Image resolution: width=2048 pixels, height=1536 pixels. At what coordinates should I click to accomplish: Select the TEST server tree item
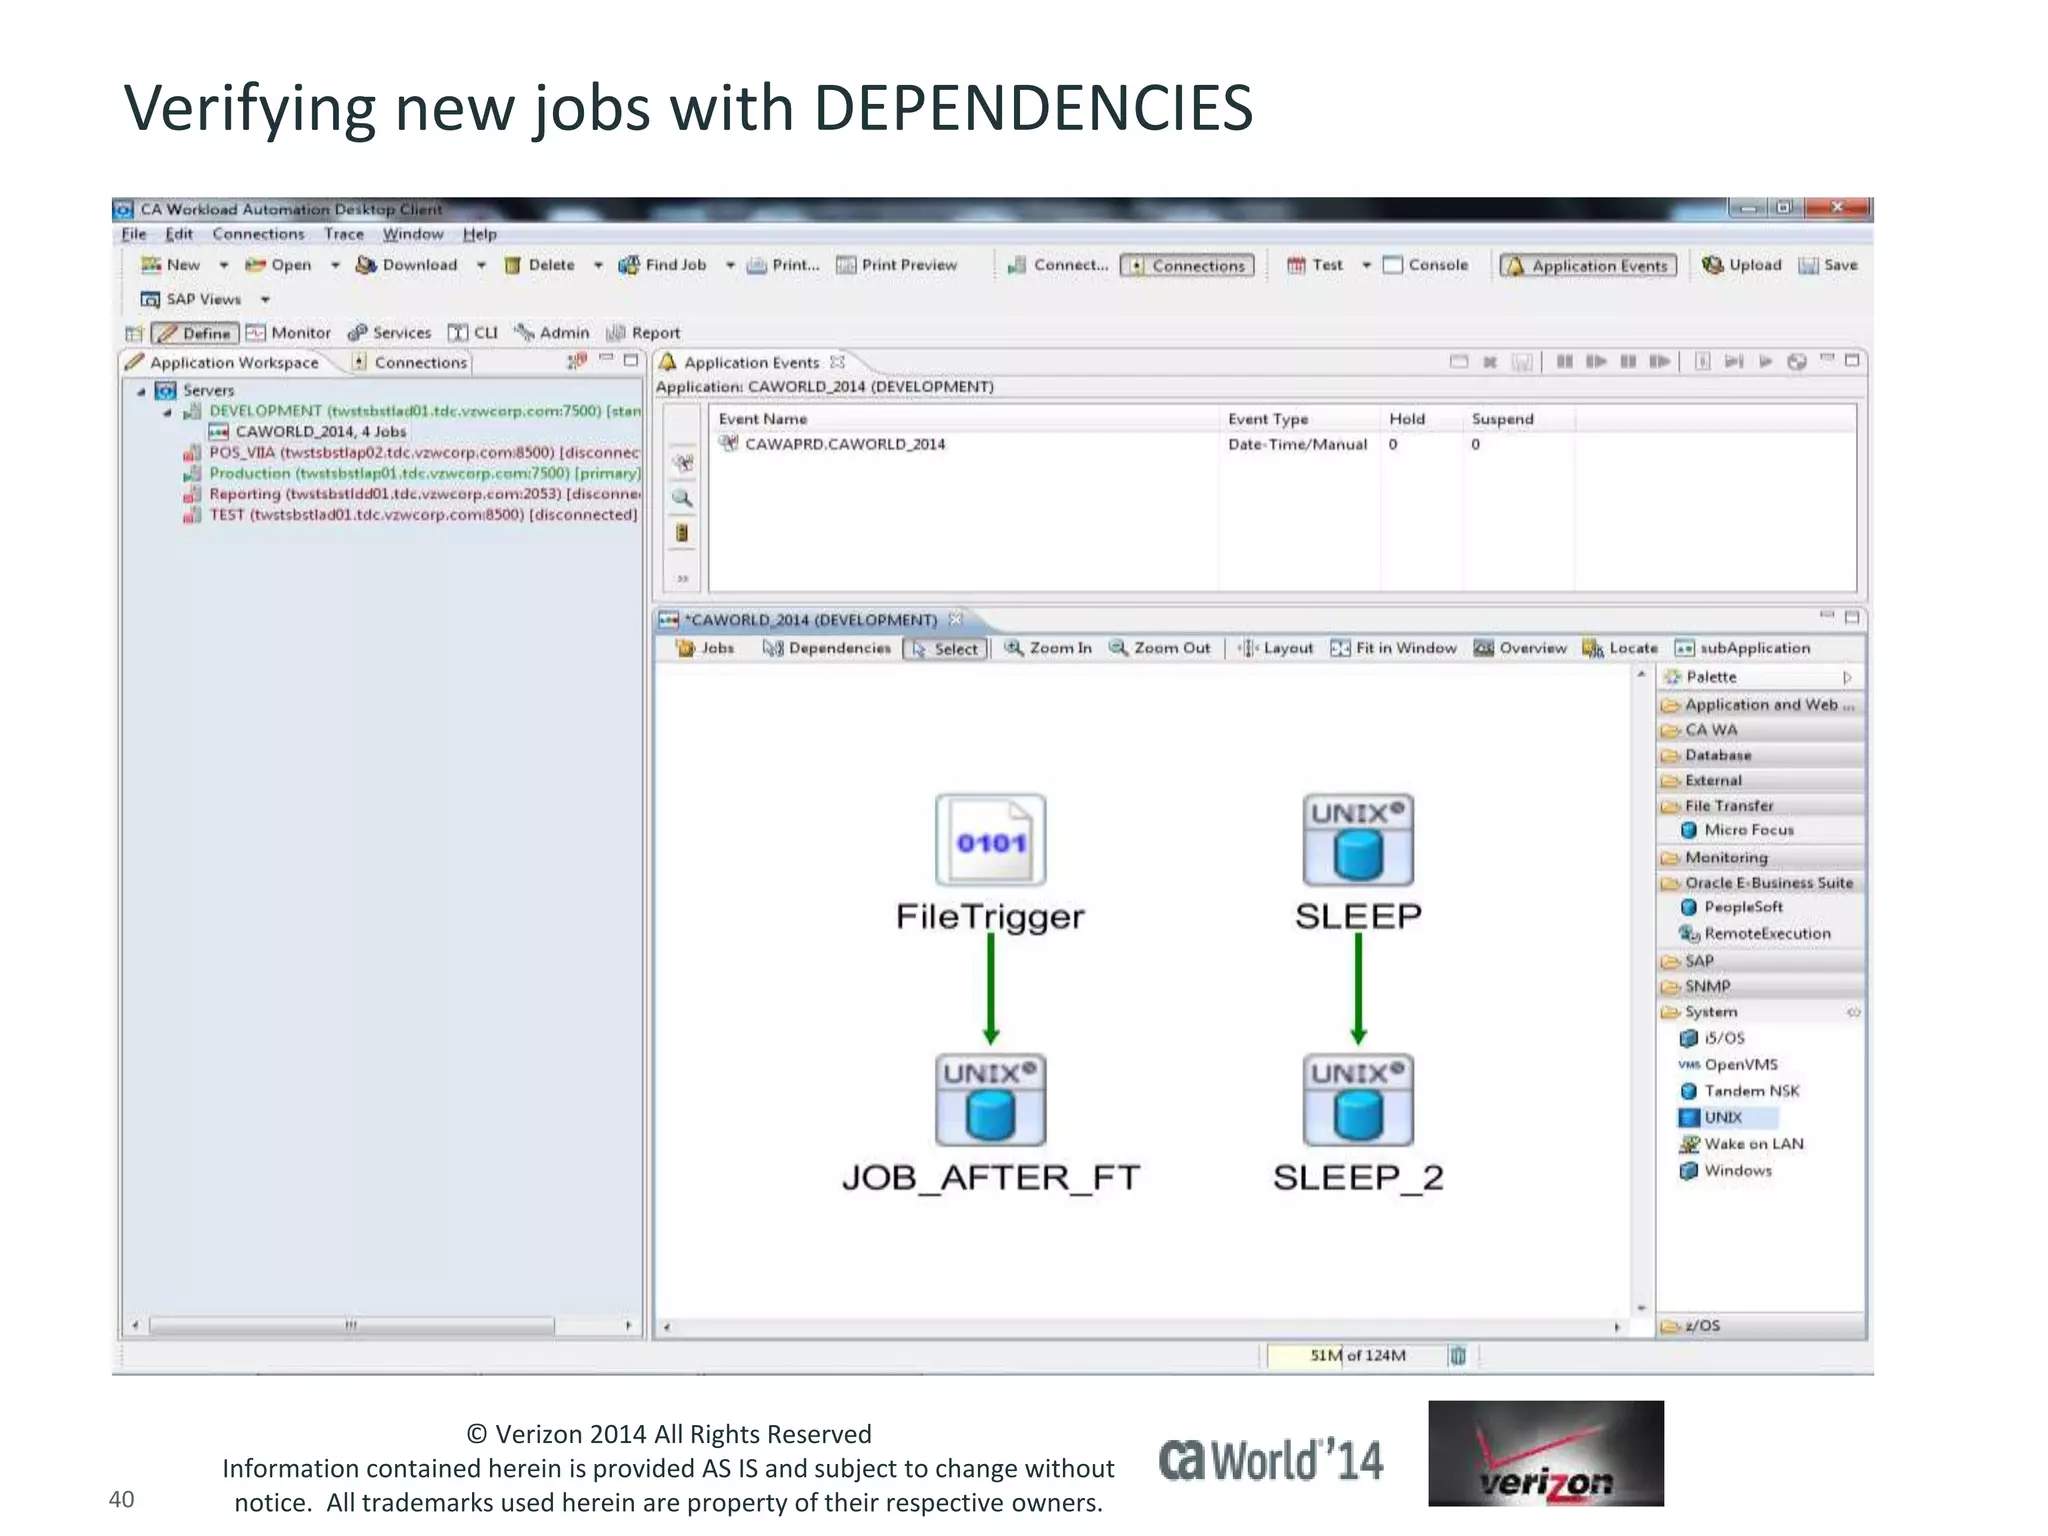tap(410, 515)
